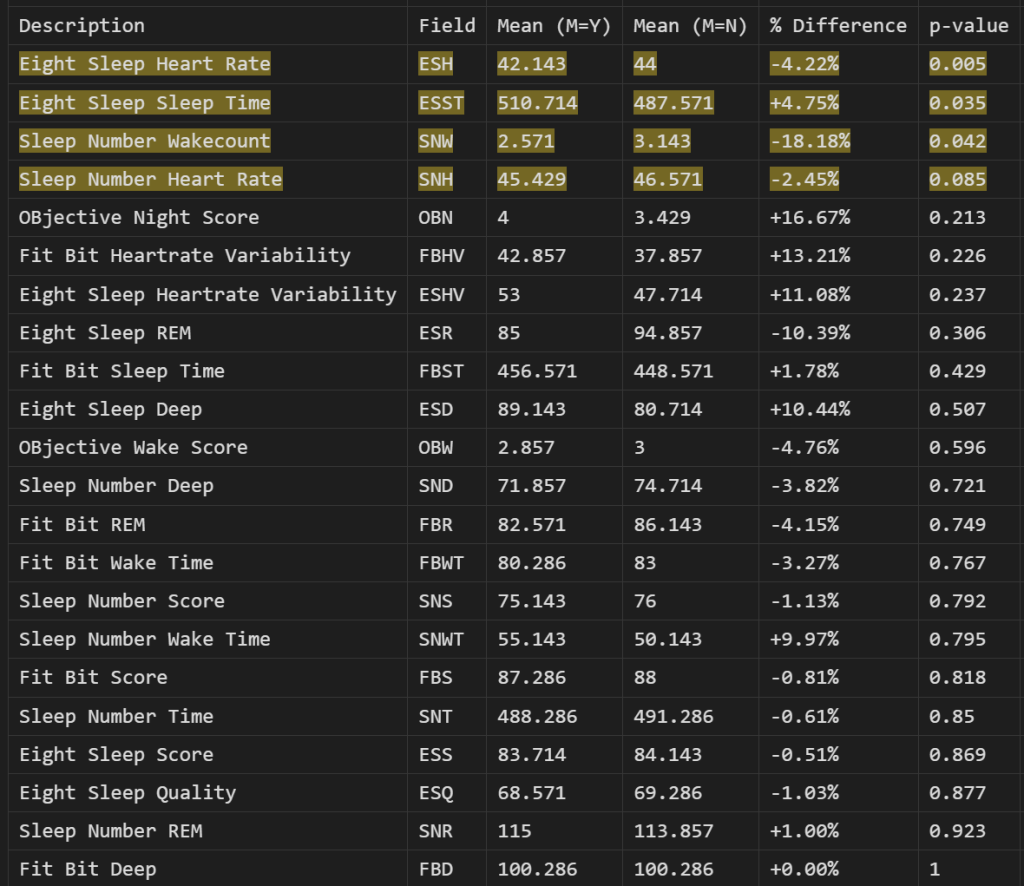Click the -18.18% difference value
1024x886 pixels.
[809, 141]
